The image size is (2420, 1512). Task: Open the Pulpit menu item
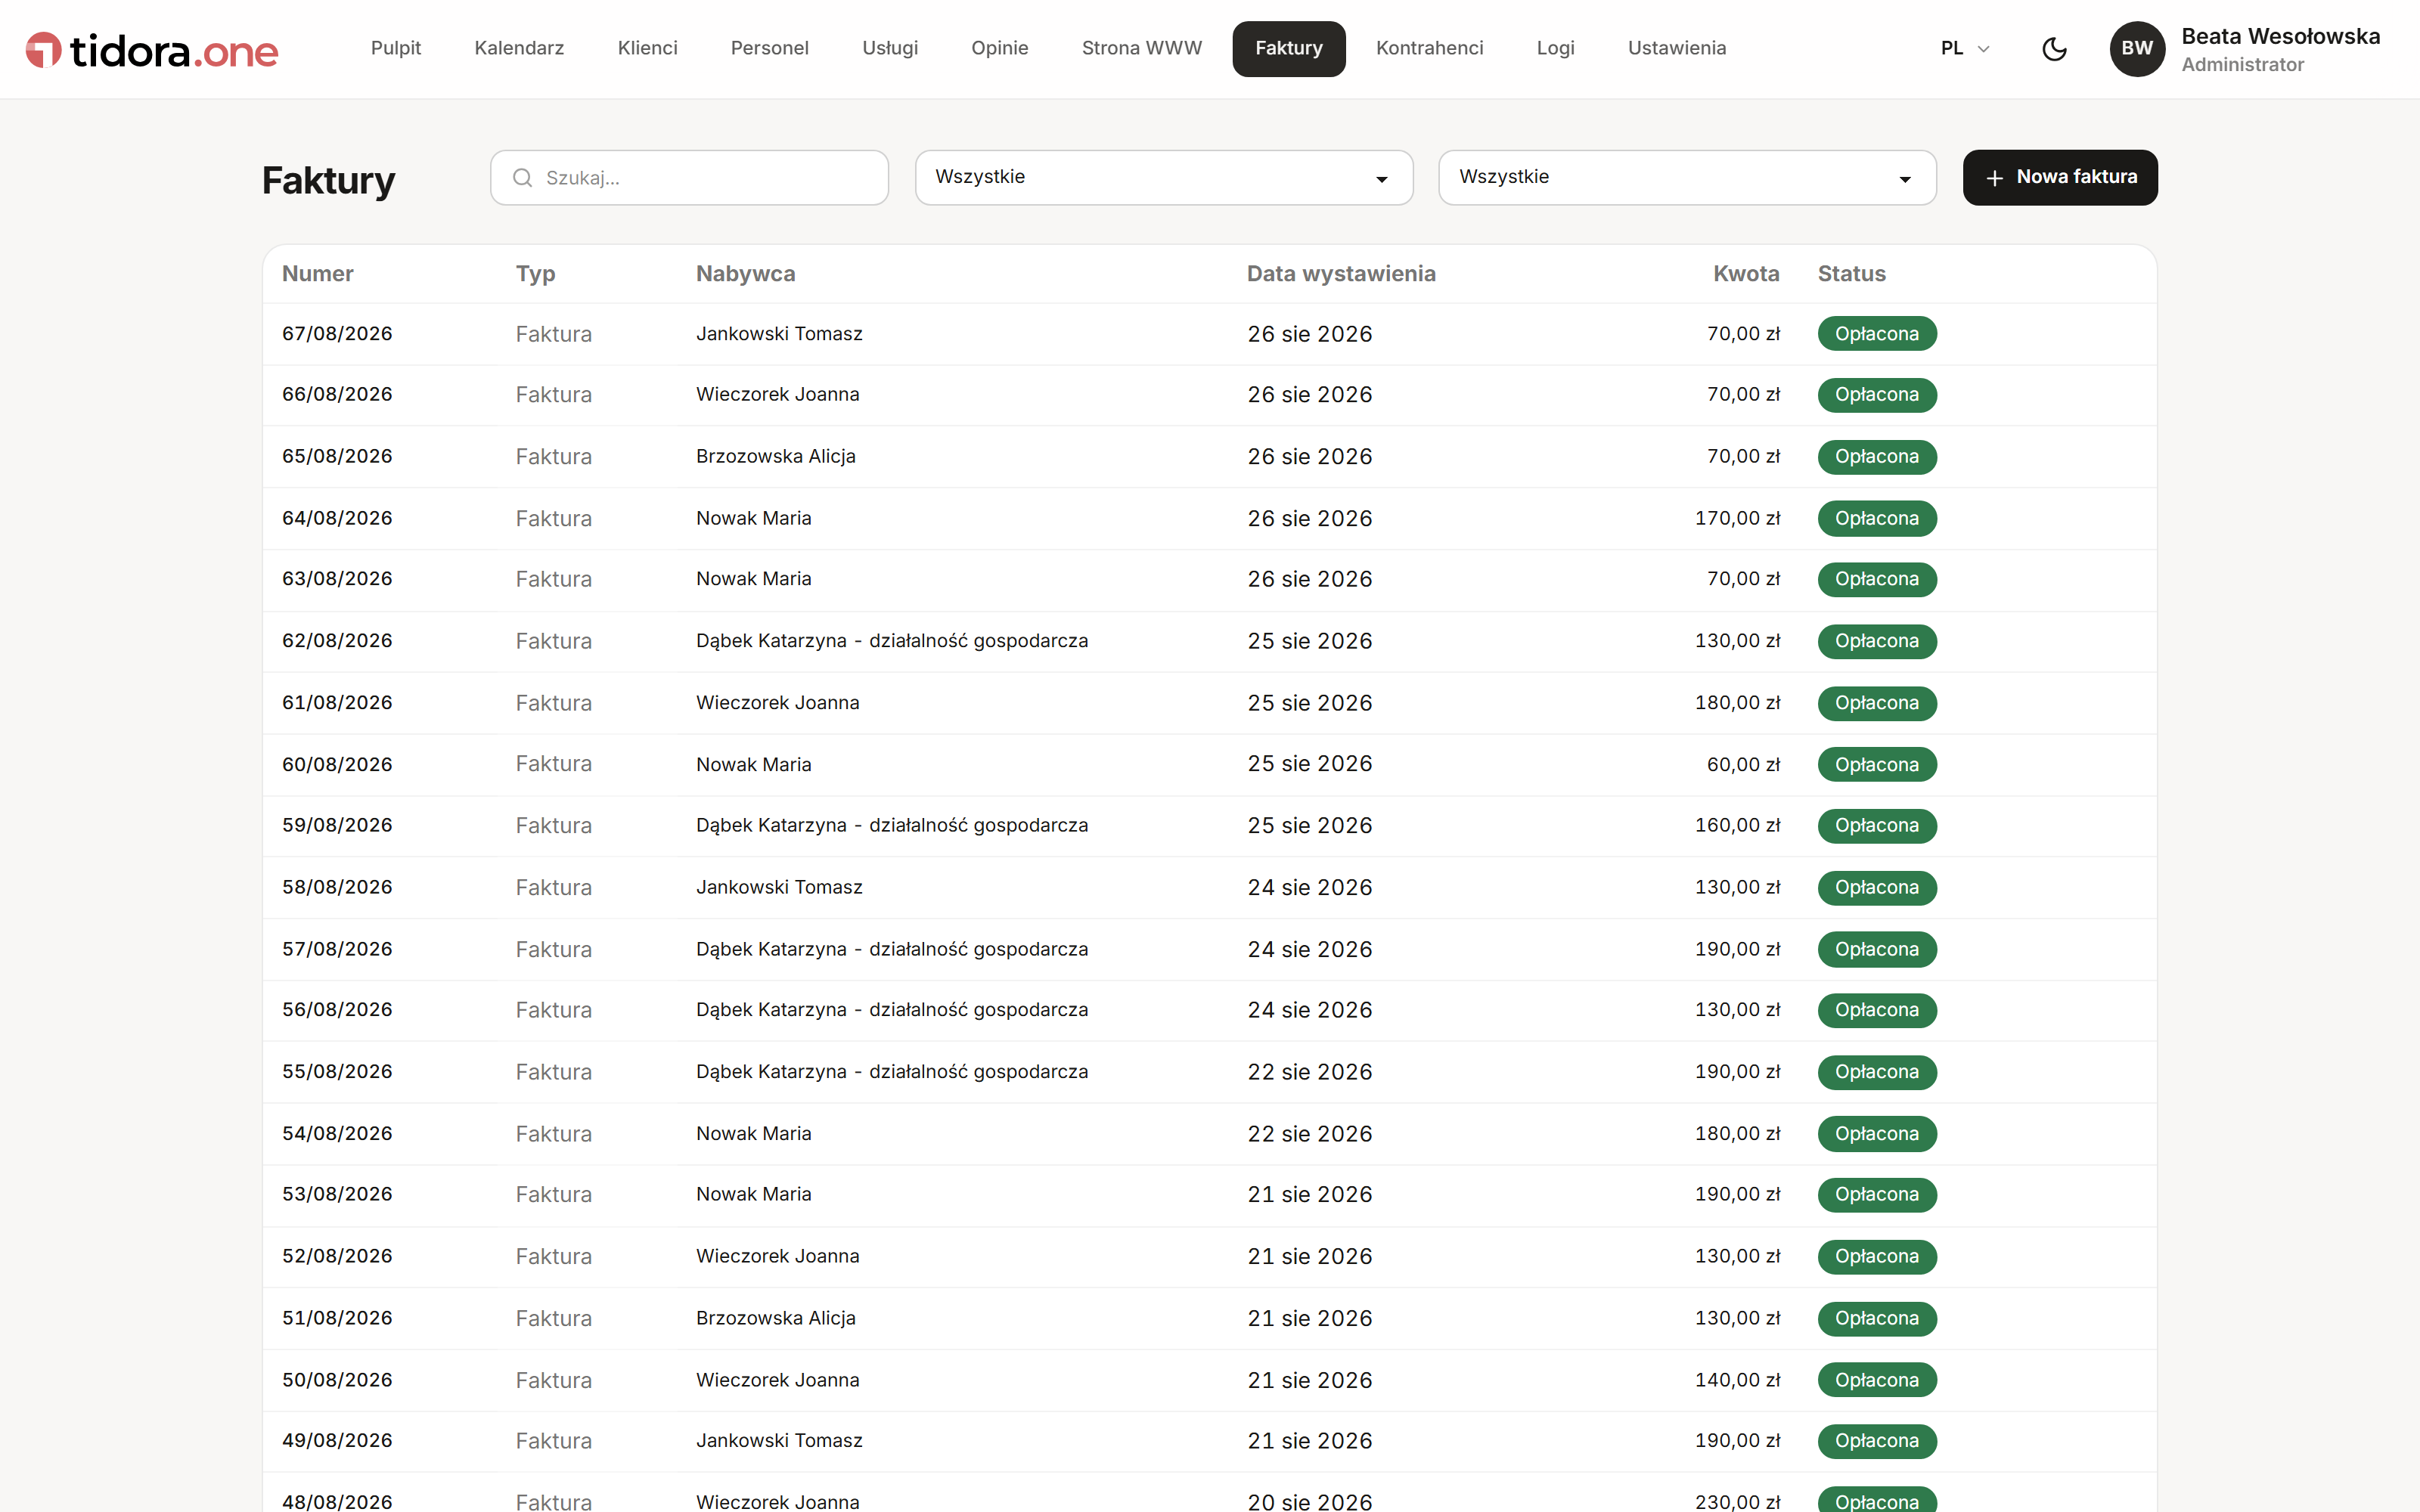(396, 49)
